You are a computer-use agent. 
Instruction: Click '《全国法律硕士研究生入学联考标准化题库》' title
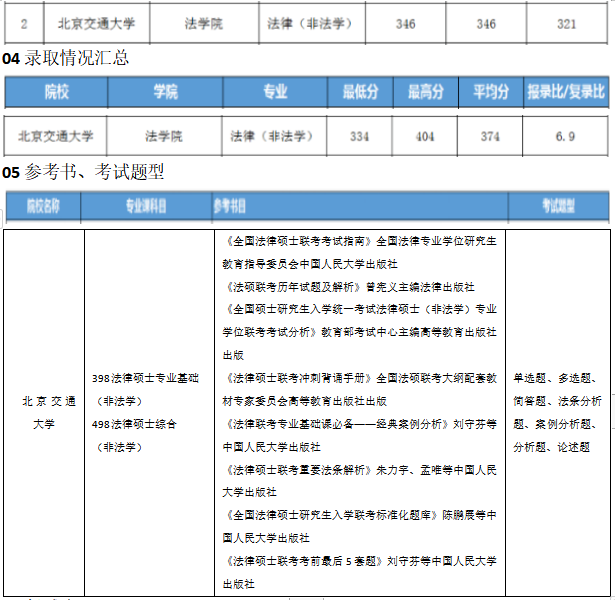pos(331,515)
